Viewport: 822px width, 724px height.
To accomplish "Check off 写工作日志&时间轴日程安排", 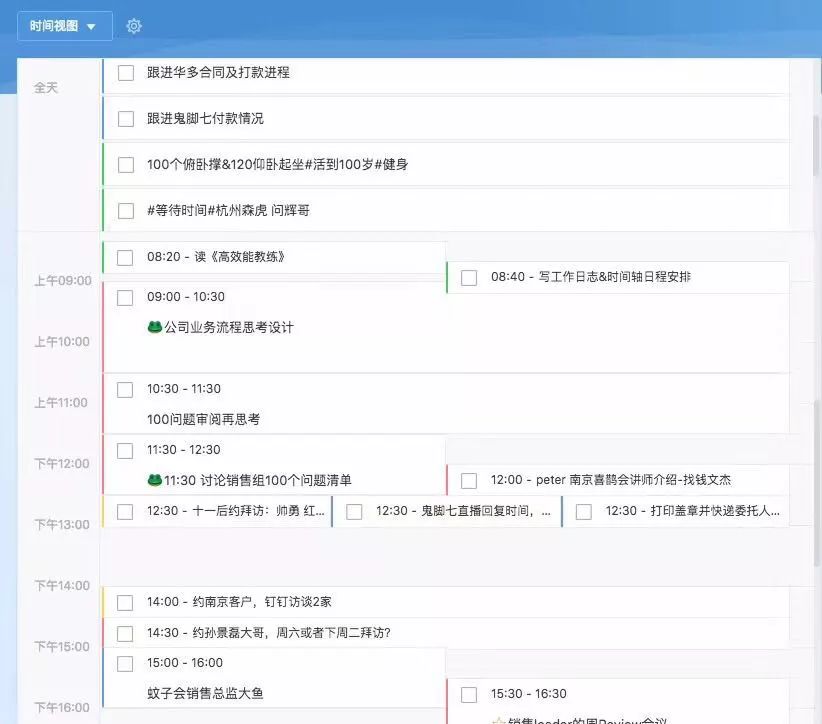I will tap(468, 278).
